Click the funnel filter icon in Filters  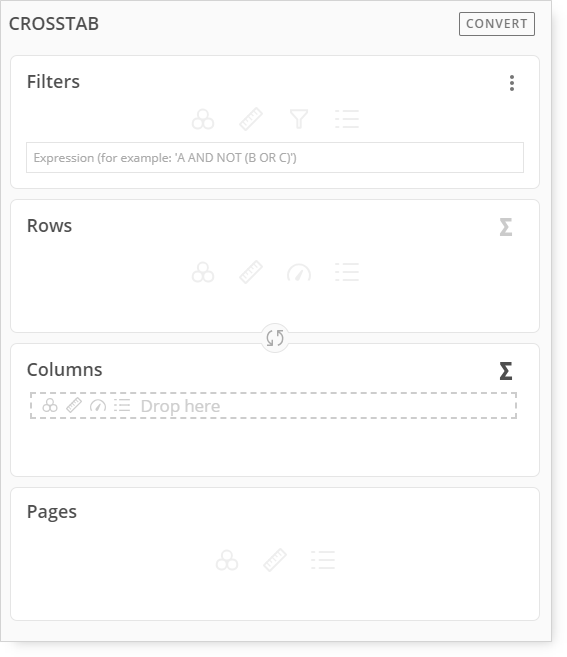299,119
